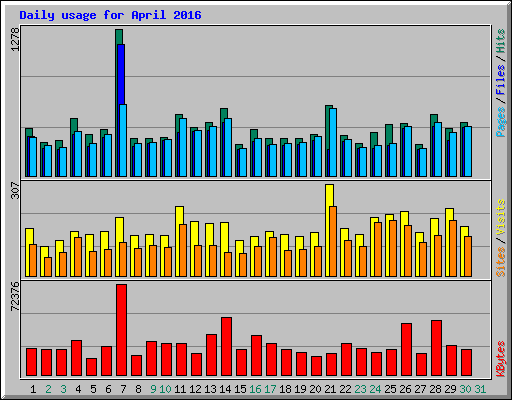Viewport: 512px width, 400px height.
Task: Click the yellow Visits bar for day 11
Action: (x=177, y=241)
